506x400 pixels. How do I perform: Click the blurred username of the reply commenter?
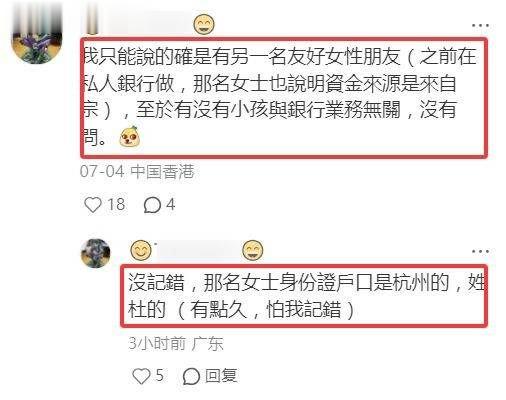pyautogui.click(x=197, y=250)
